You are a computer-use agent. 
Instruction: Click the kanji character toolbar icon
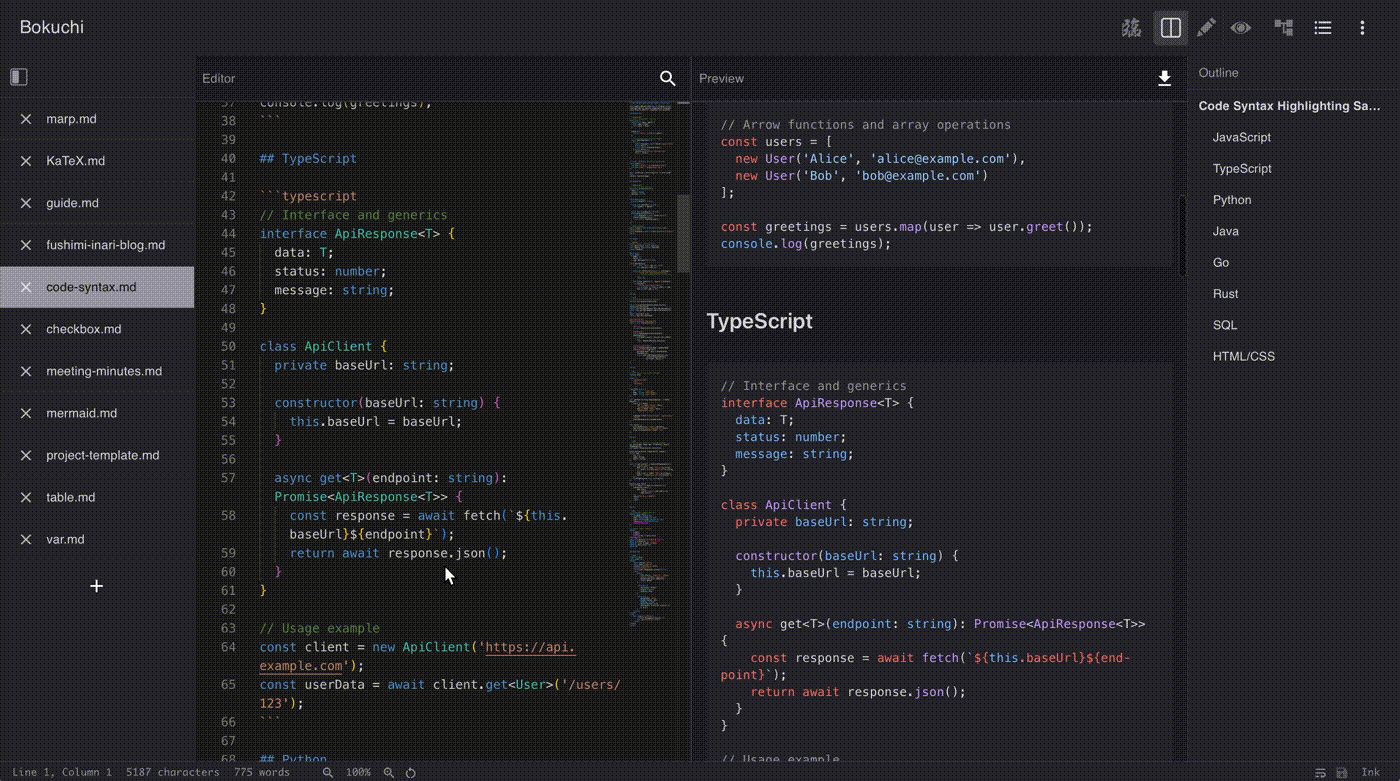1131,28
